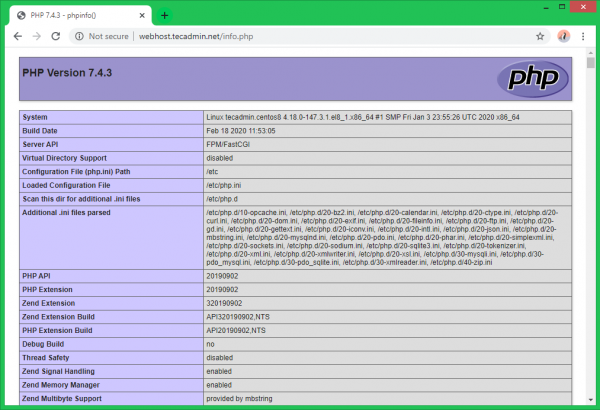Click the browser Forward arrow
This screenshot has height=410, width=600.
[37, 36]
